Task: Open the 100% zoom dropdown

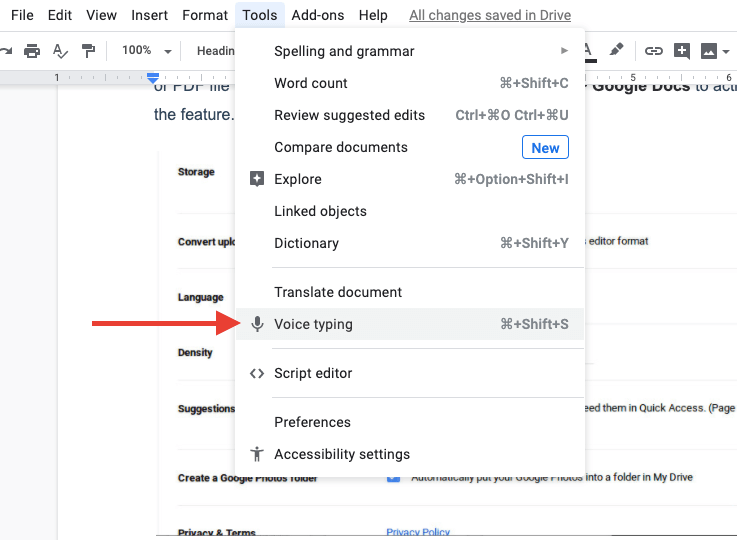Action: (x=146, y=50)
